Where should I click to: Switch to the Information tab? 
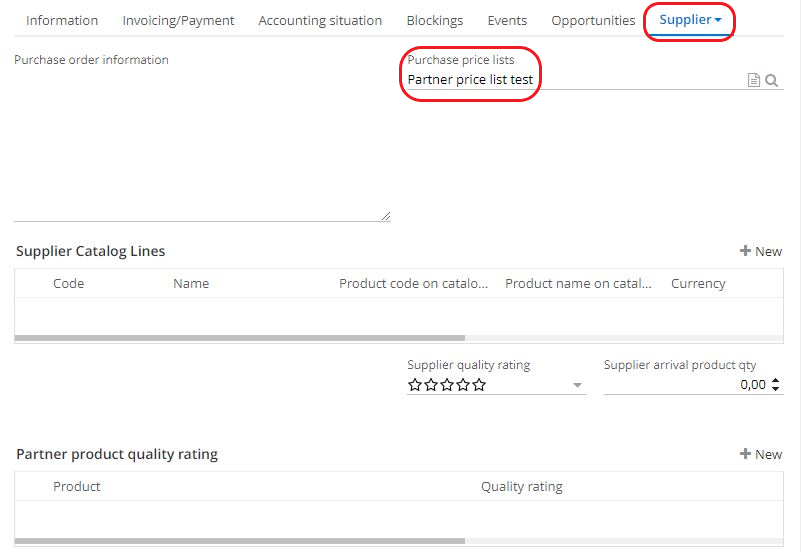(62, 21)
